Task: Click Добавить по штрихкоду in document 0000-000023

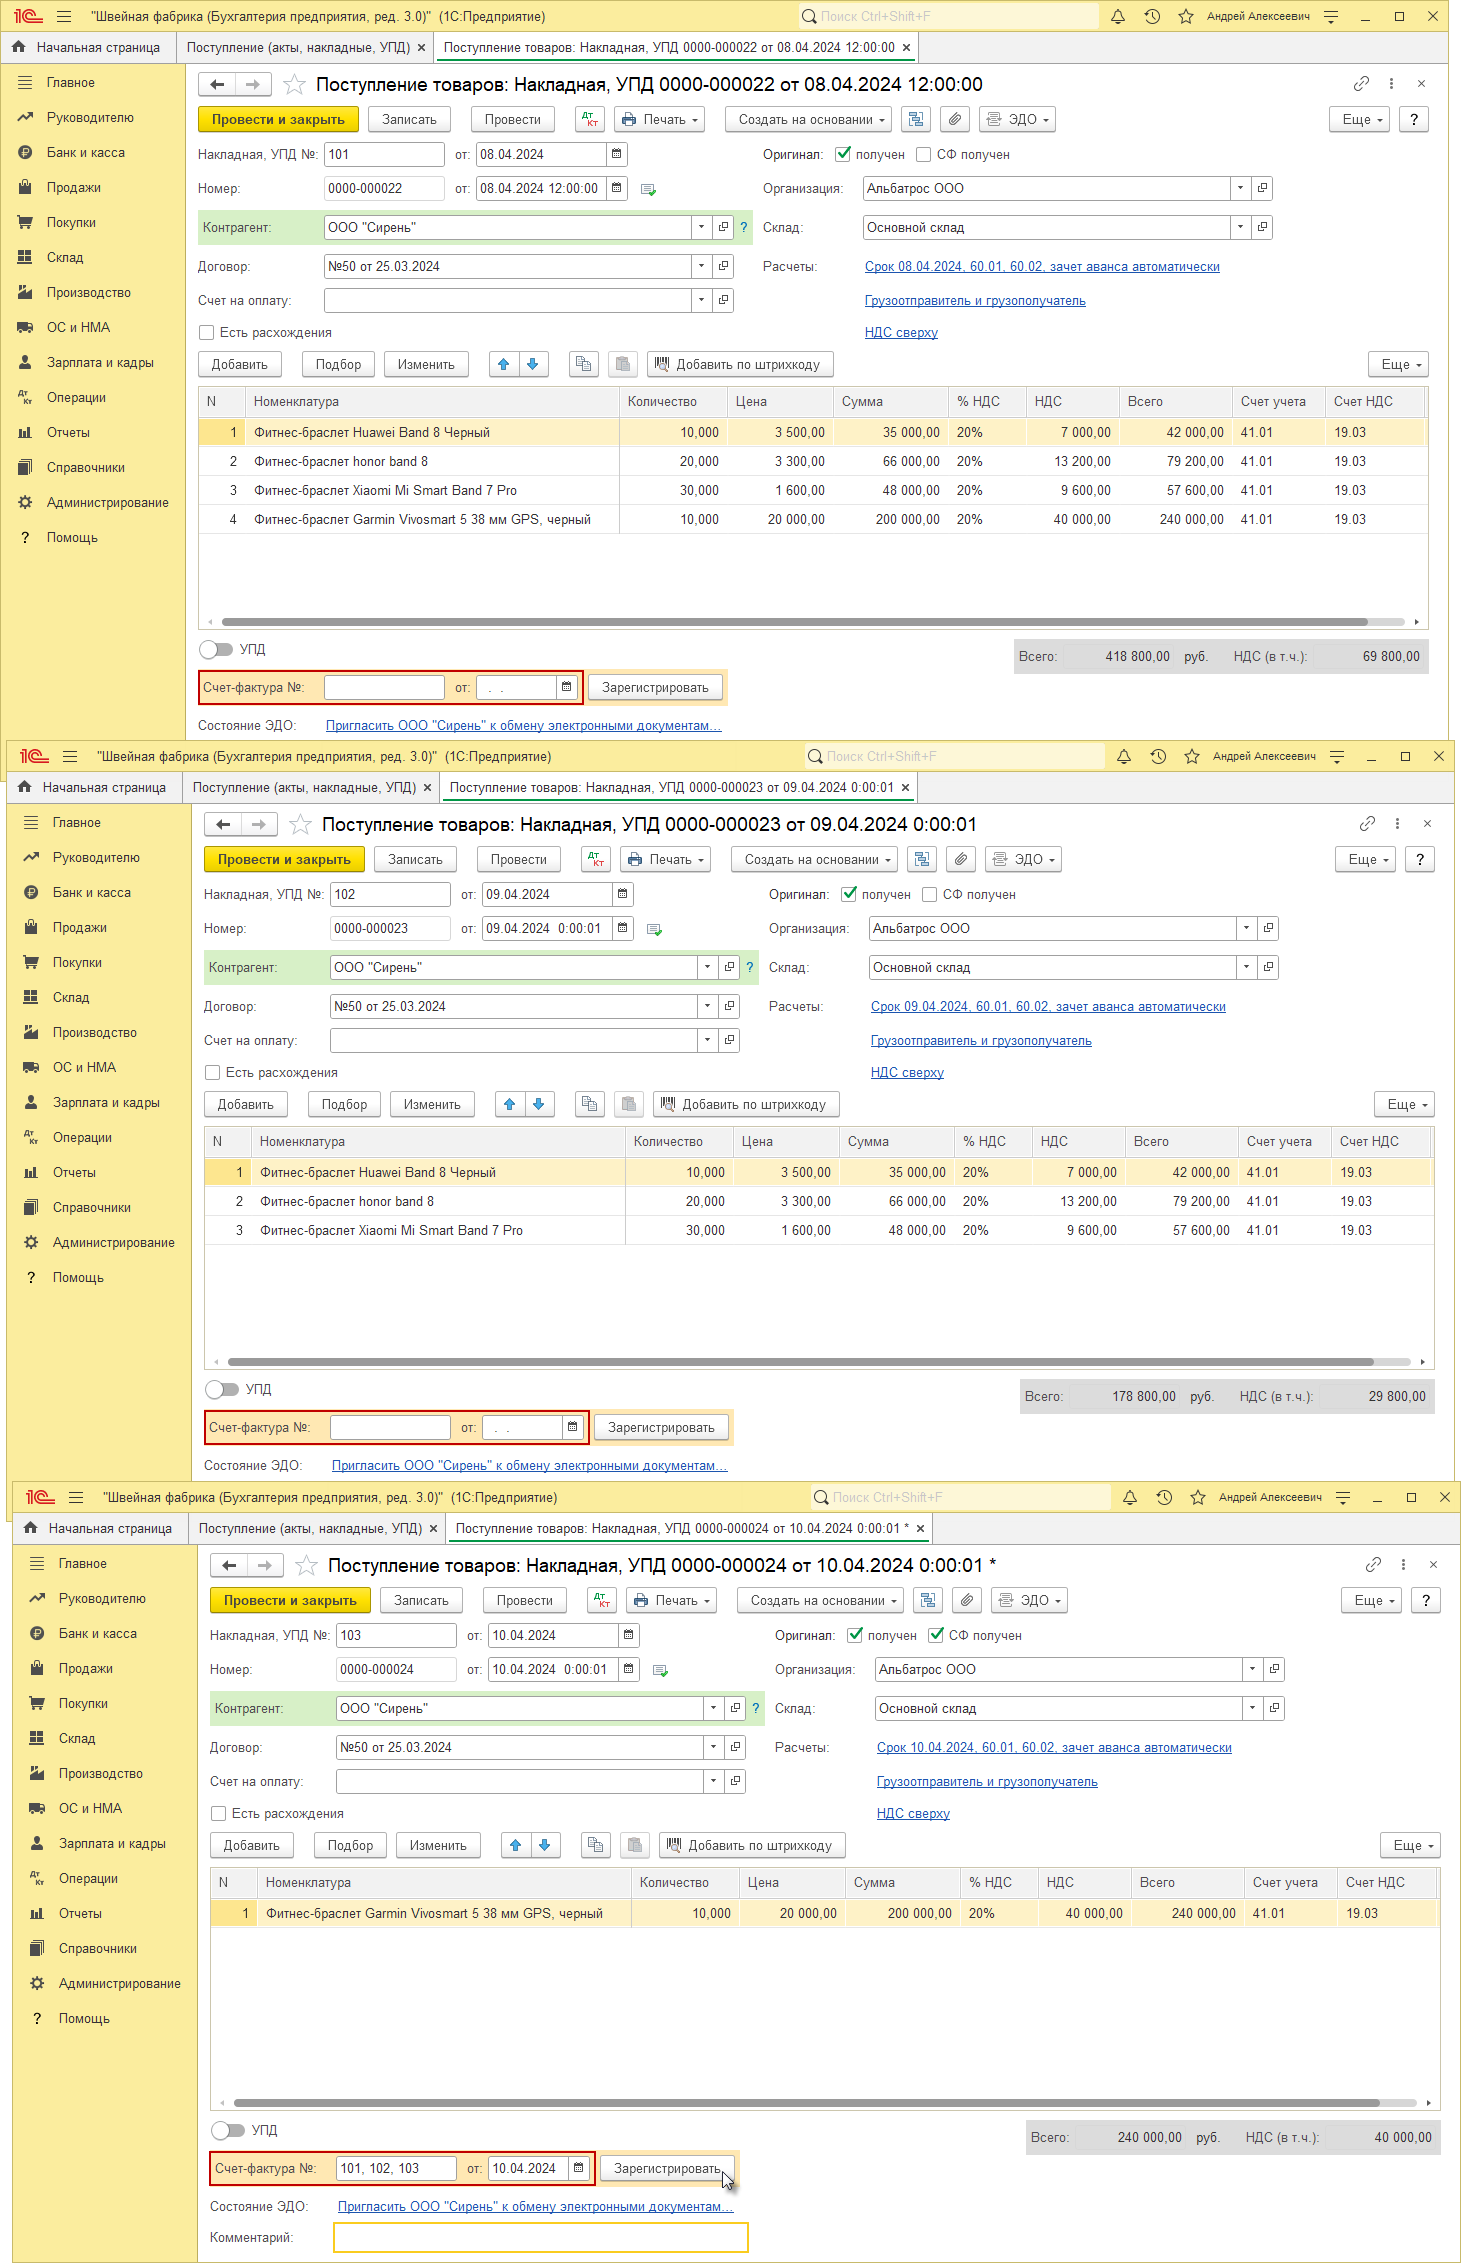Action: point(746,1104)
